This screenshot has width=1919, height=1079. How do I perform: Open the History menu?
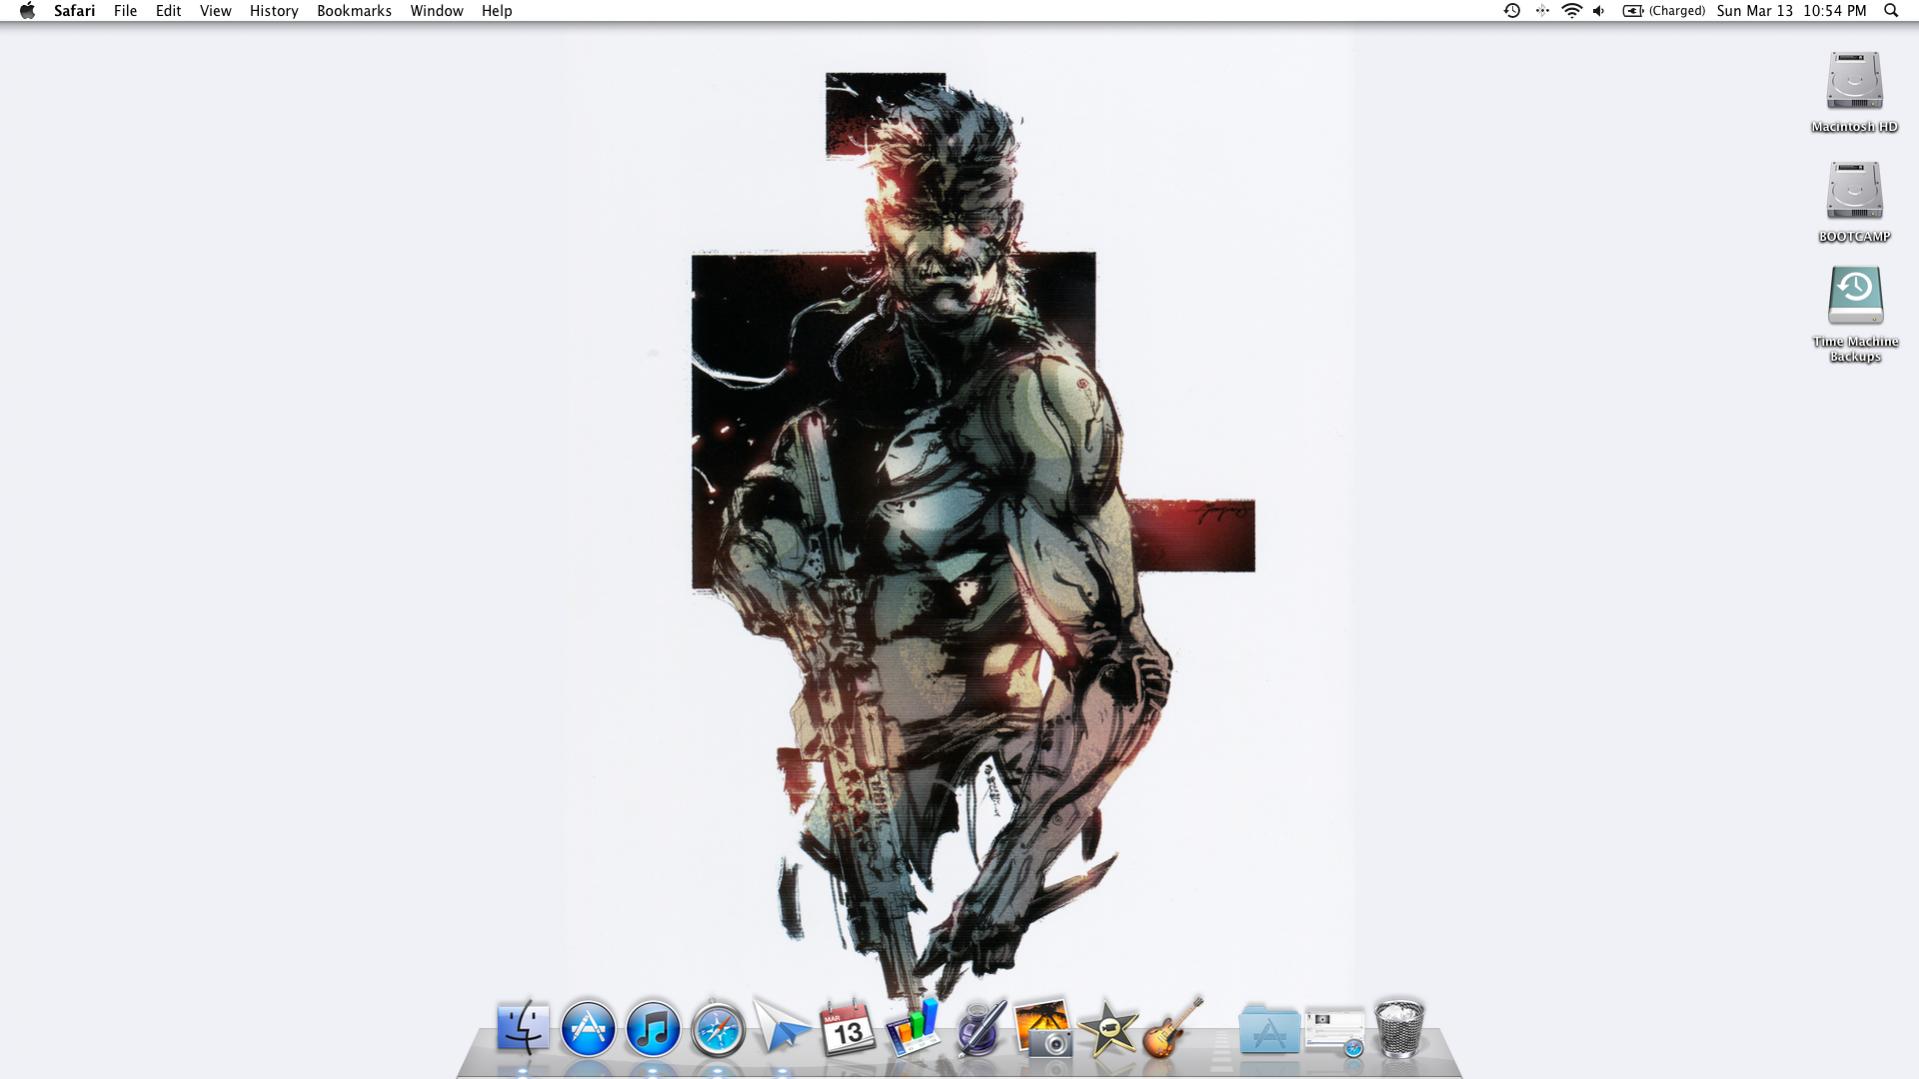(x=274, y=11)
